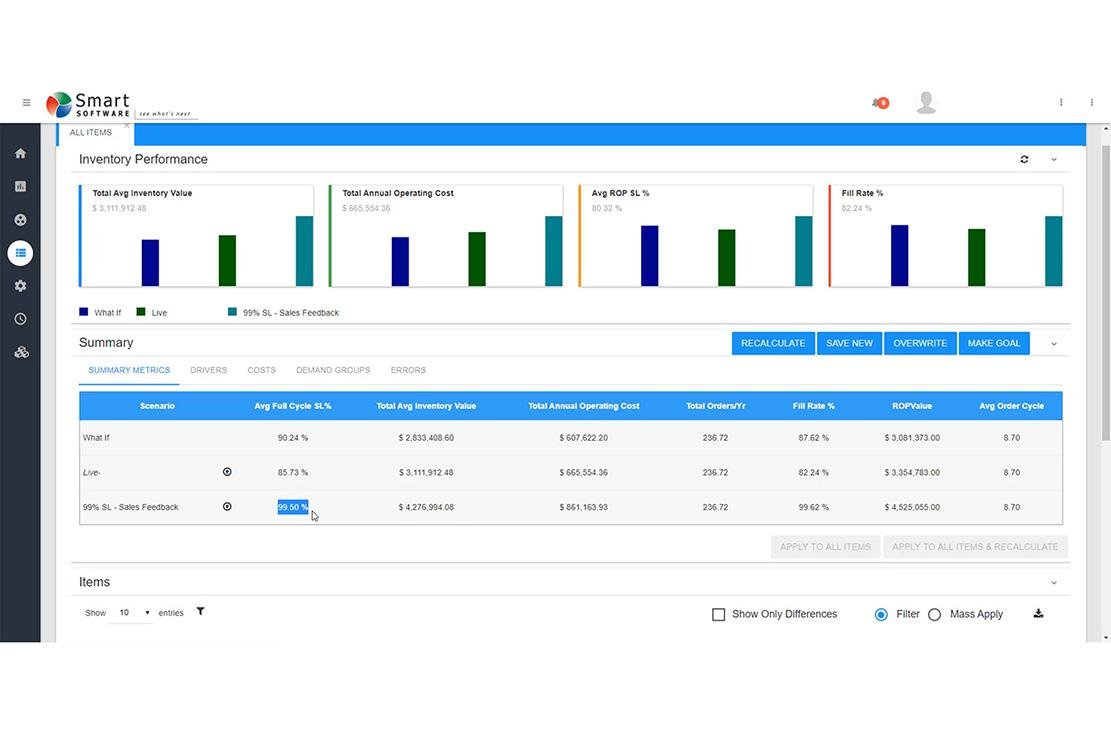
Task: Click the highlighted 99.50 % service level field
Action: click(292, 507)
